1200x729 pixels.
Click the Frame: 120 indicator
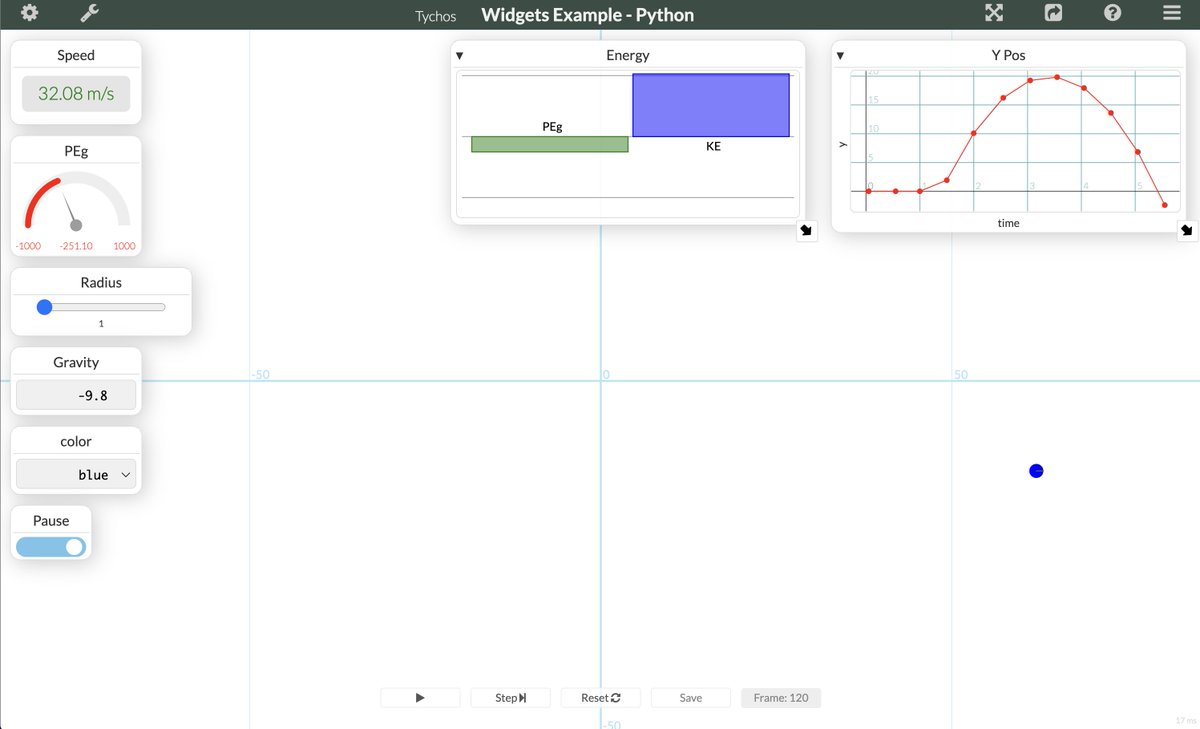coord(781,698)
